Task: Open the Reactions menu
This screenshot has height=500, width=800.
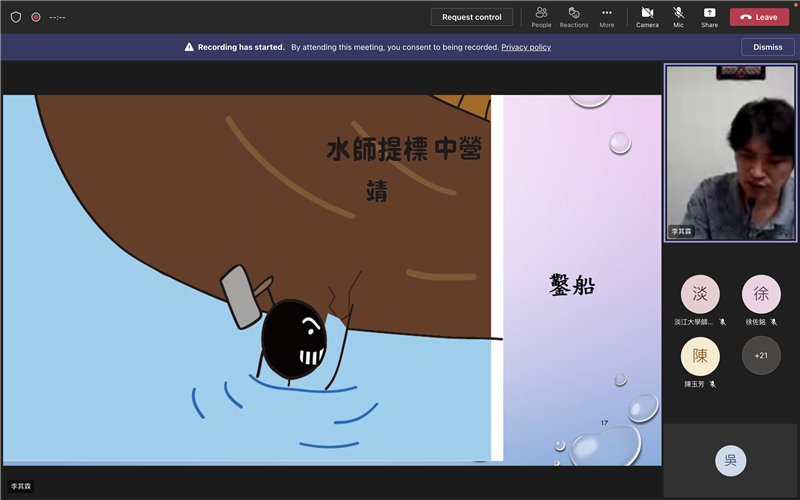Action: (x=574, y=16)
